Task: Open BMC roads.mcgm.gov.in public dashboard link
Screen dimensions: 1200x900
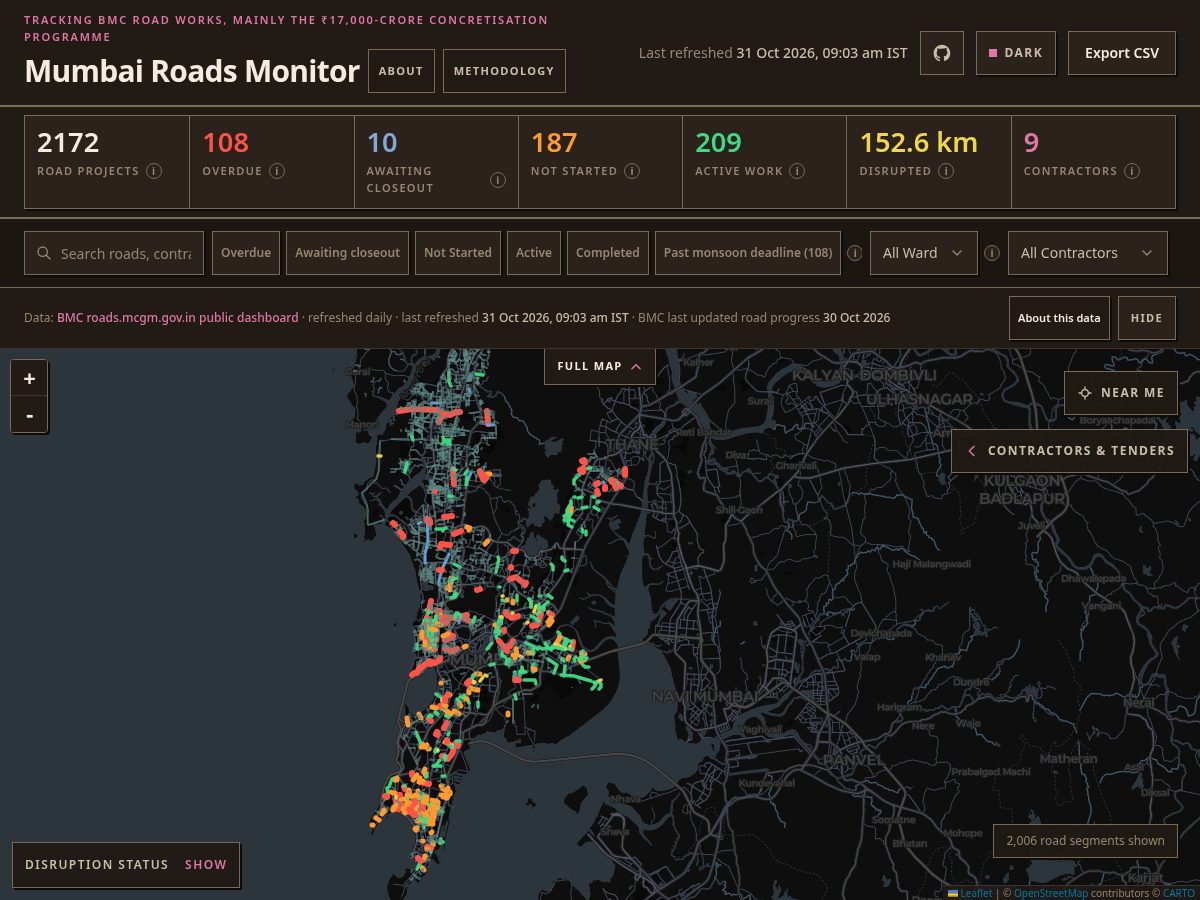Action: (177, 317)
